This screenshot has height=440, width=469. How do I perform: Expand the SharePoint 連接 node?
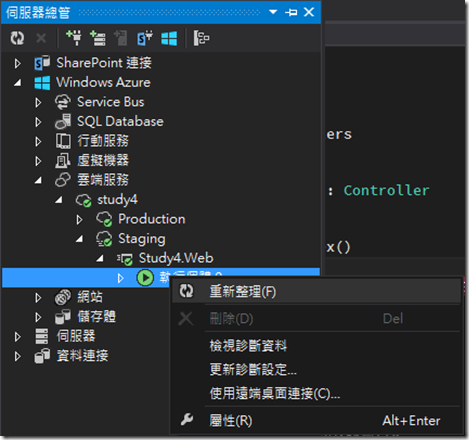[18, 63]
